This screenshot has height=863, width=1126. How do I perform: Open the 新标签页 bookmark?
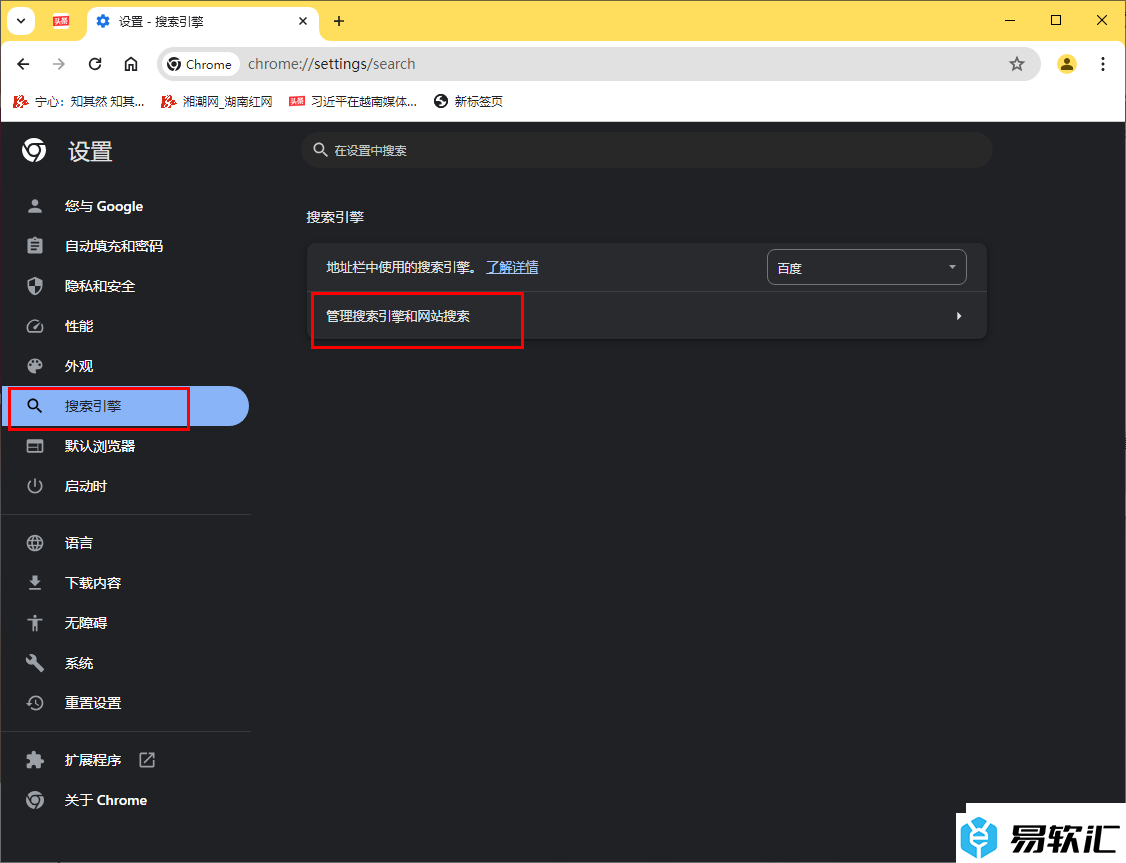click(468, 101)
